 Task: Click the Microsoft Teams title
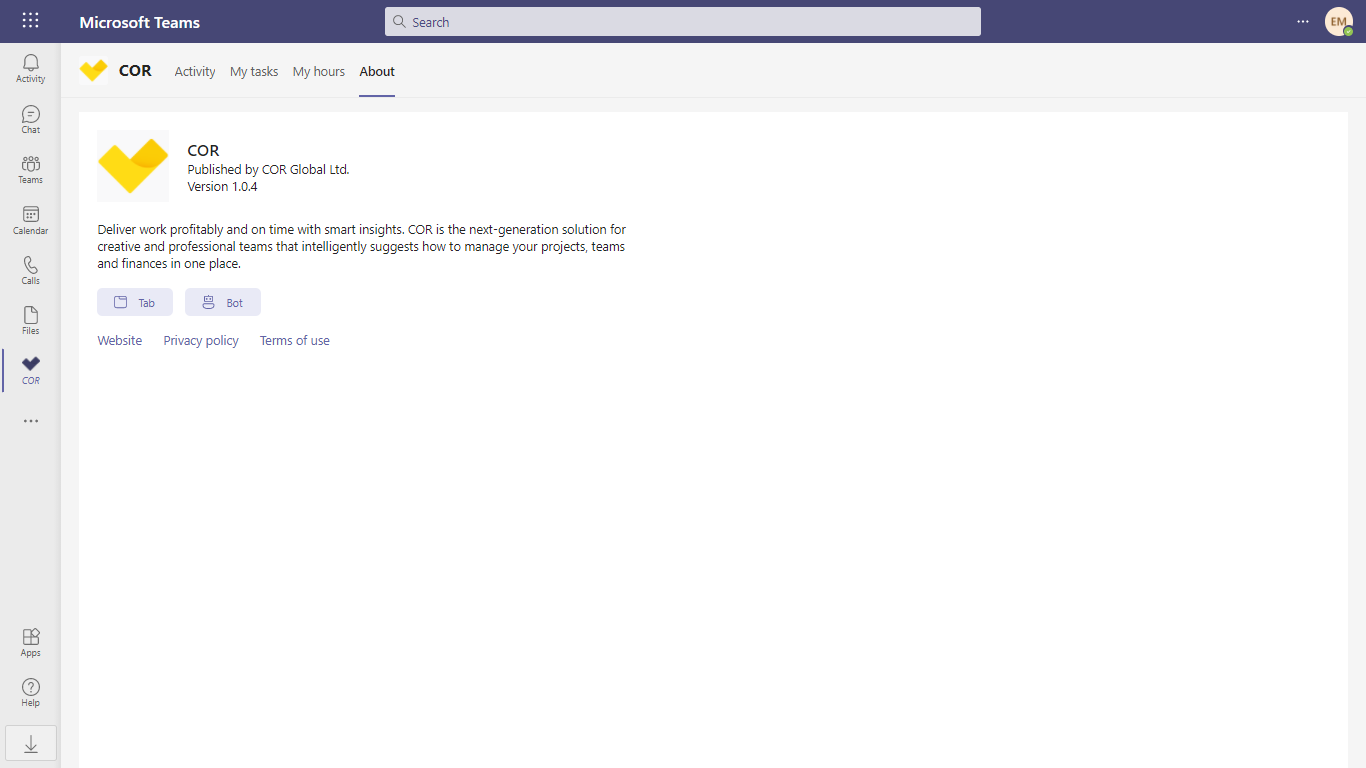pos(140,22)
